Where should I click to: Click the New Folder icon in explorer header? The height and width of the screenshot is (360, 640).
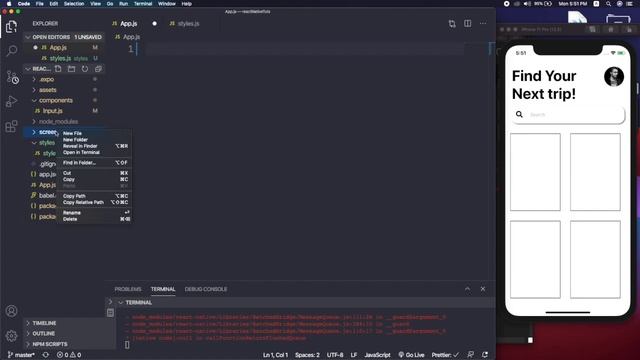coord(71,69)
